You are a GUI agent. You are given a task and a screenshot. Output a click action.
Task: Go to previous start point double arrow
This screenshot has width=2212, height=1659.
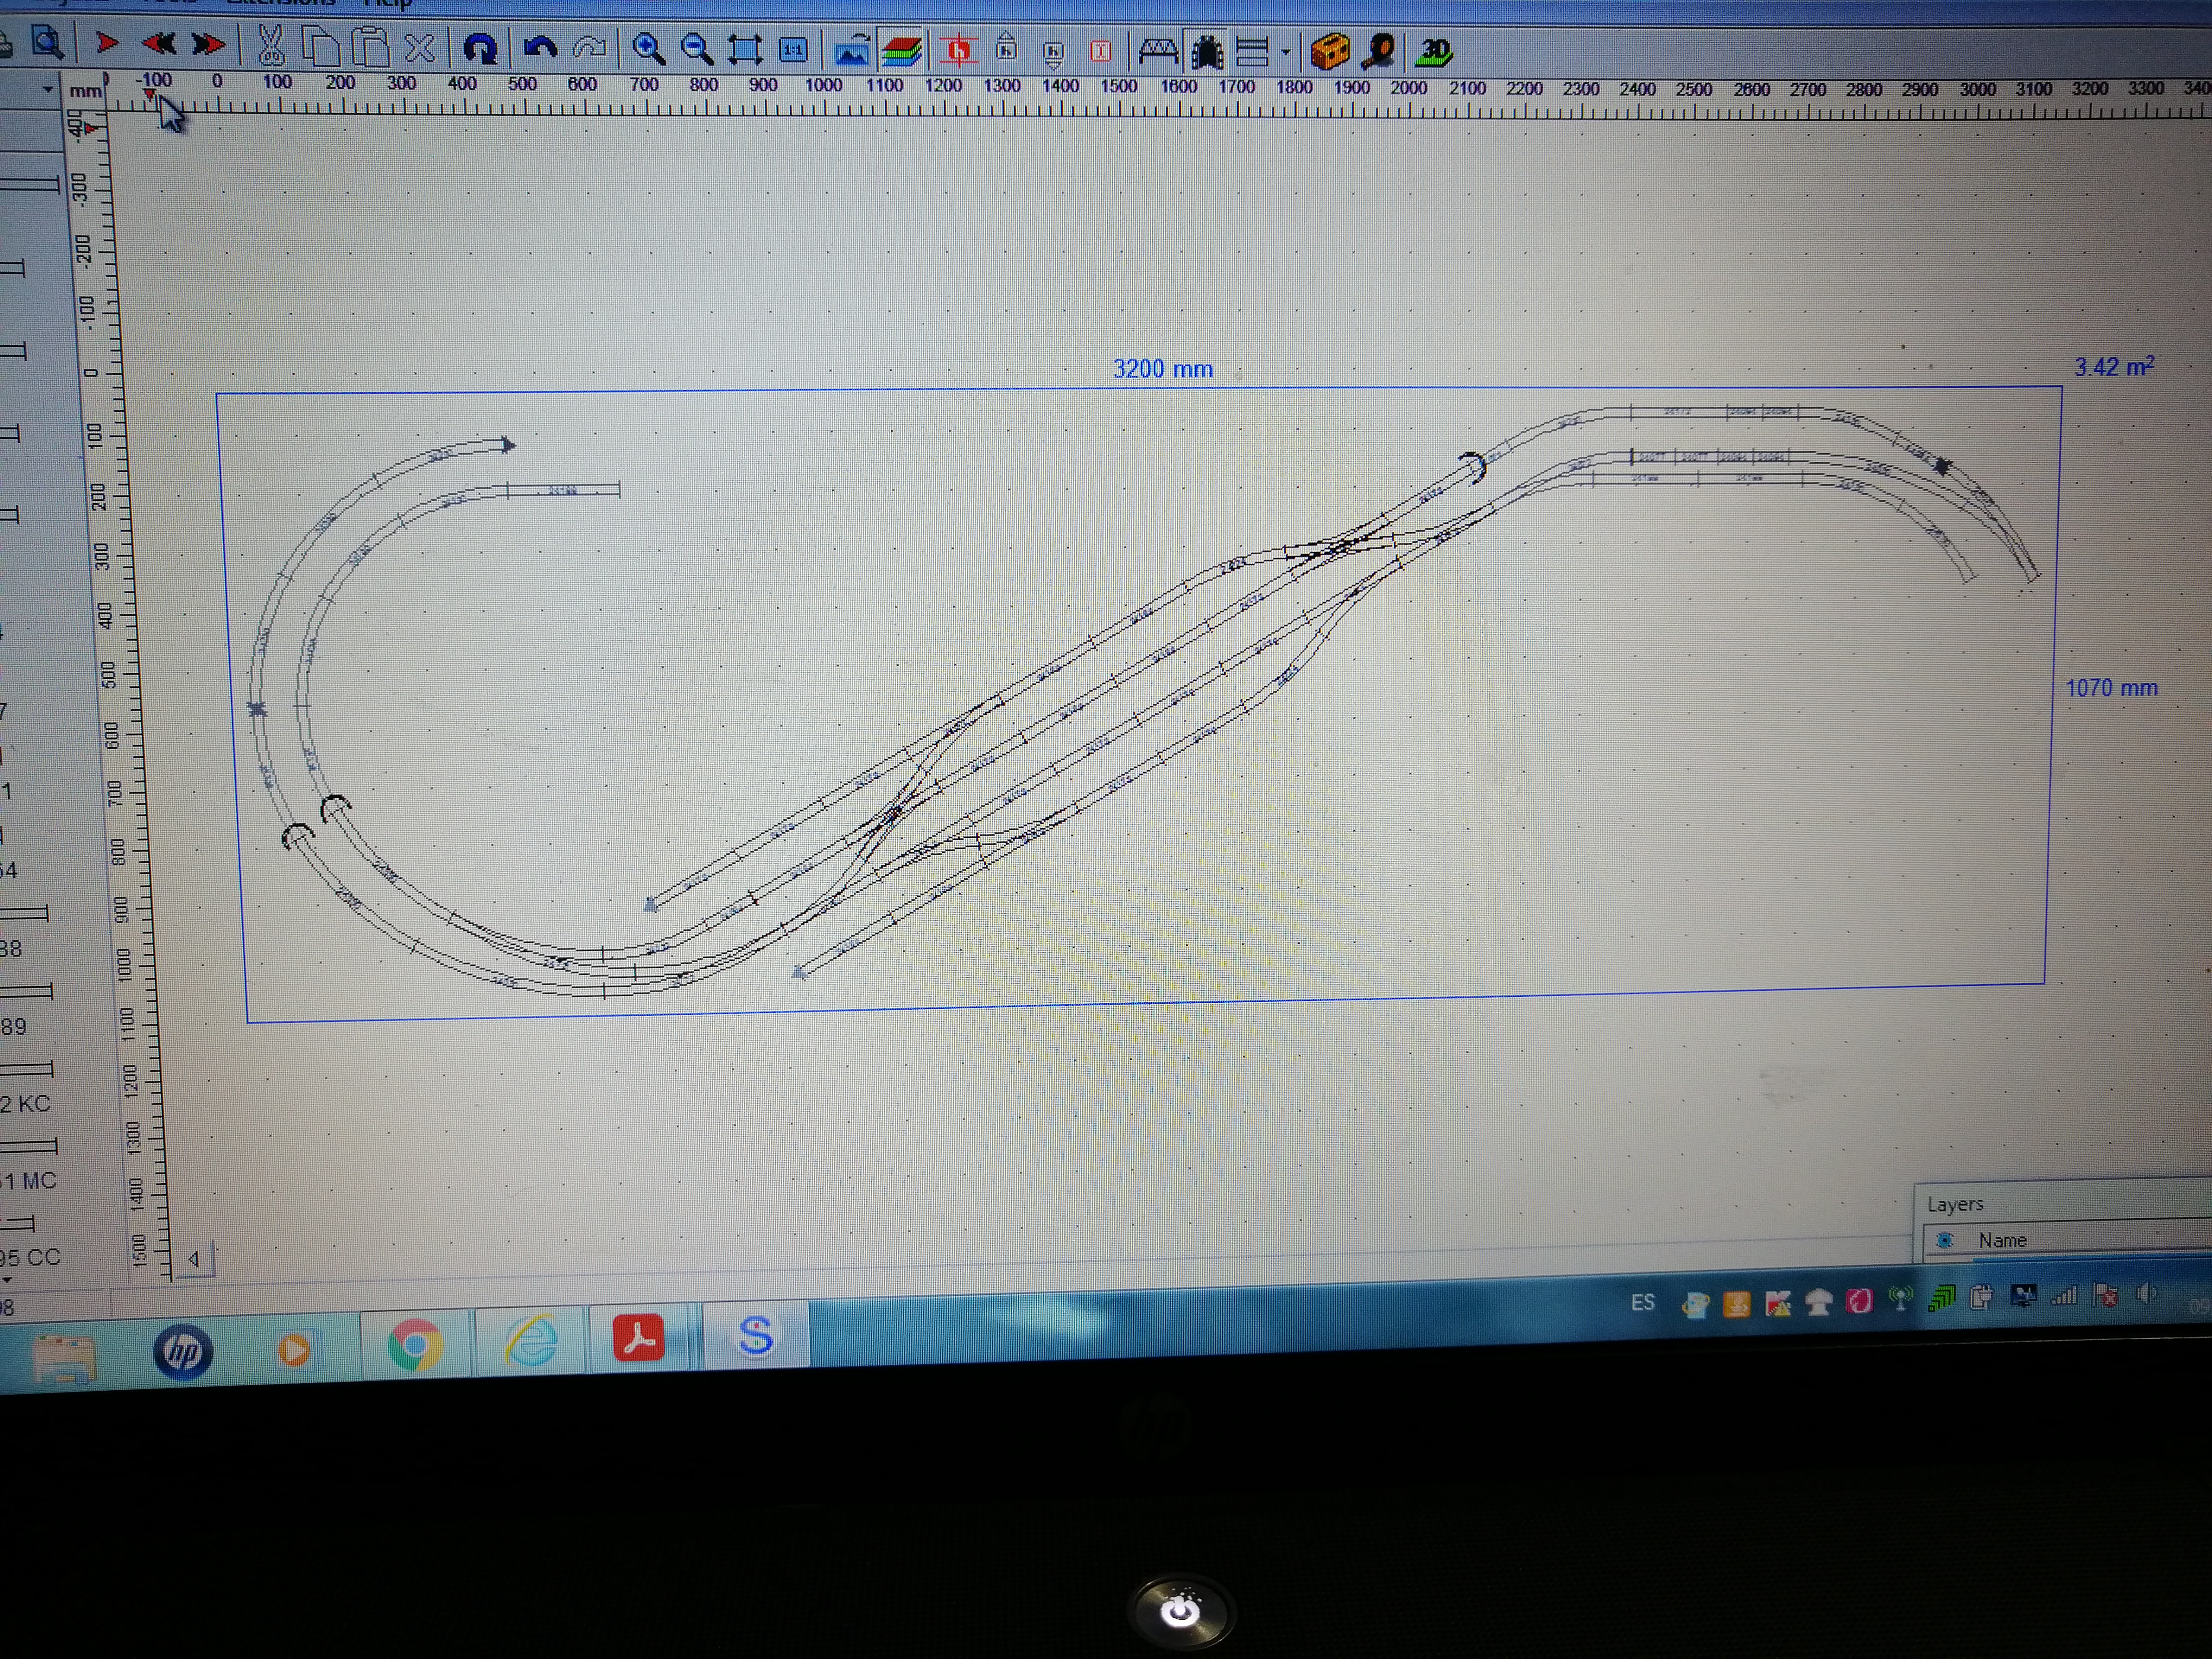coord(158,44)
